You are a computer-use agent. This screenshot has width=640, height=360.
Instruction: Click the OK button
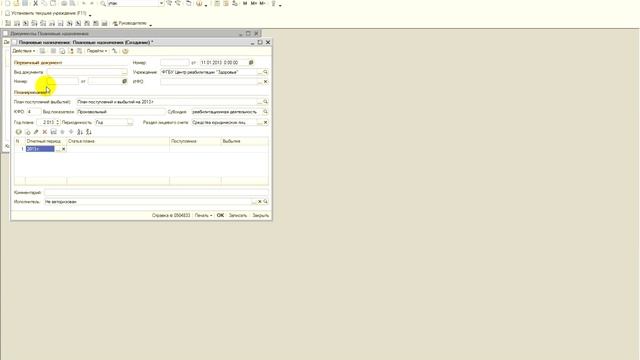point(220,215)
